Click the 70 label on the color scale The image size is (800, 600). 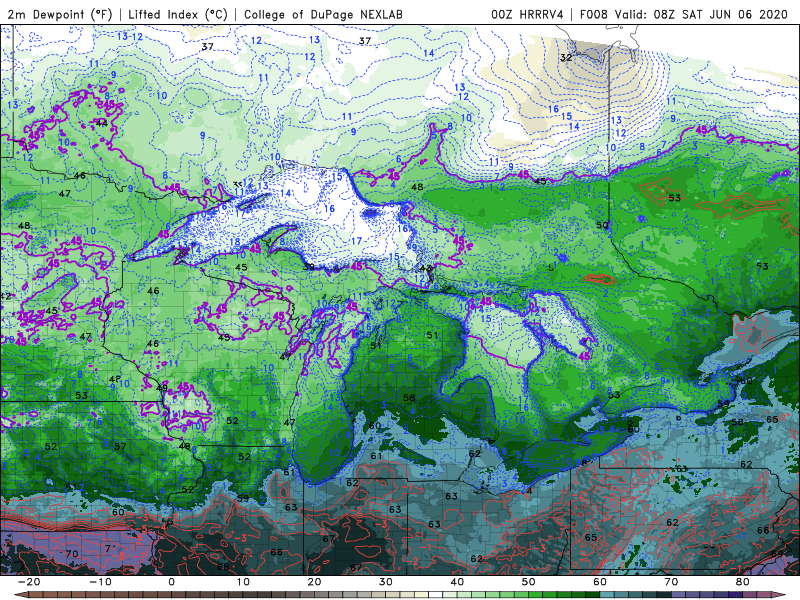click(671, 582)
